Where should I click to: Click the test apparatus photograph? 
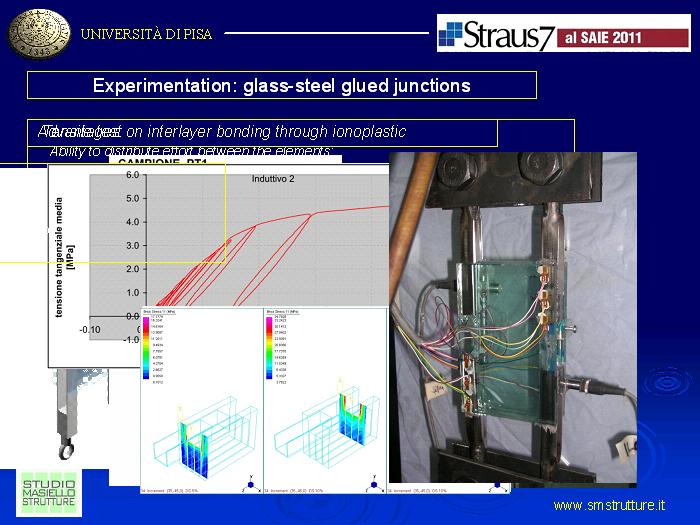pos(512,318)
